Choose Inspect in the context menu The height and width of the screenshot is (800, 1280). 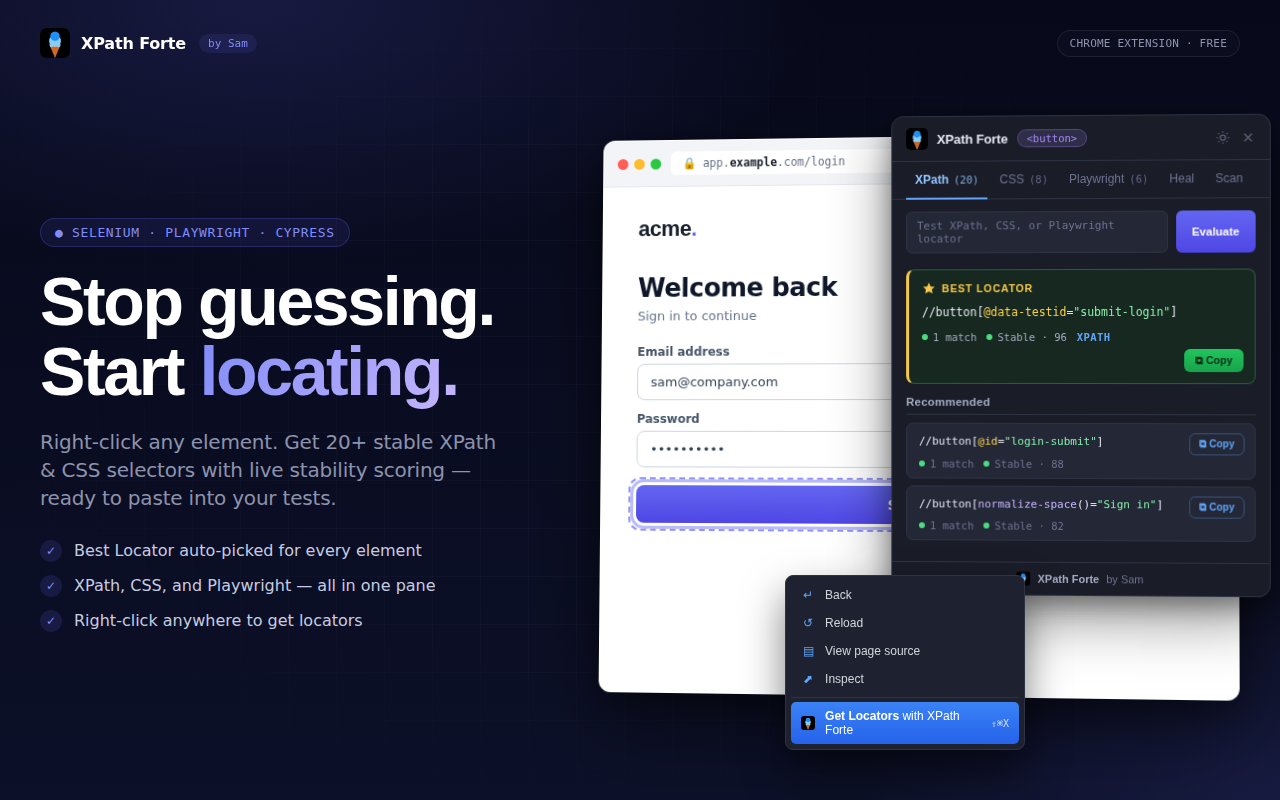905,679
